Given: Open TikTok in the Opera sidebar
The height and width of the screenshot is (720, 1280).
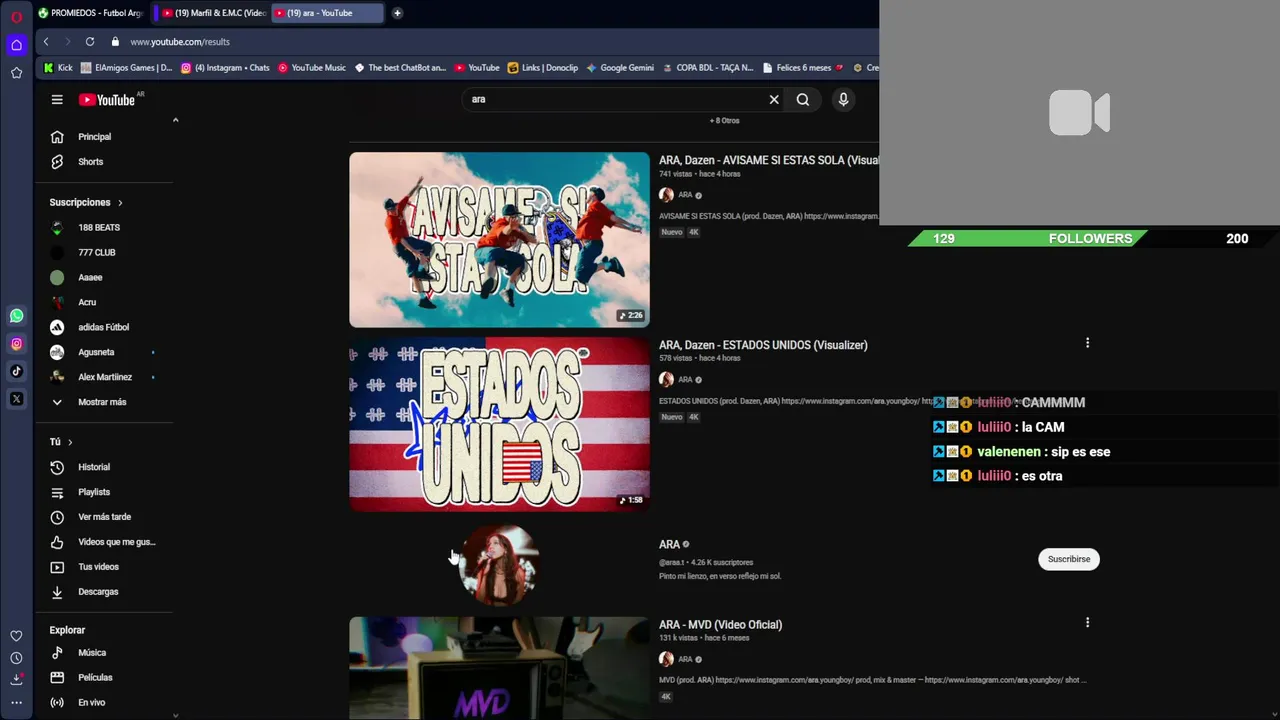Looking at the screenshot, I should (x=16, y=371).
